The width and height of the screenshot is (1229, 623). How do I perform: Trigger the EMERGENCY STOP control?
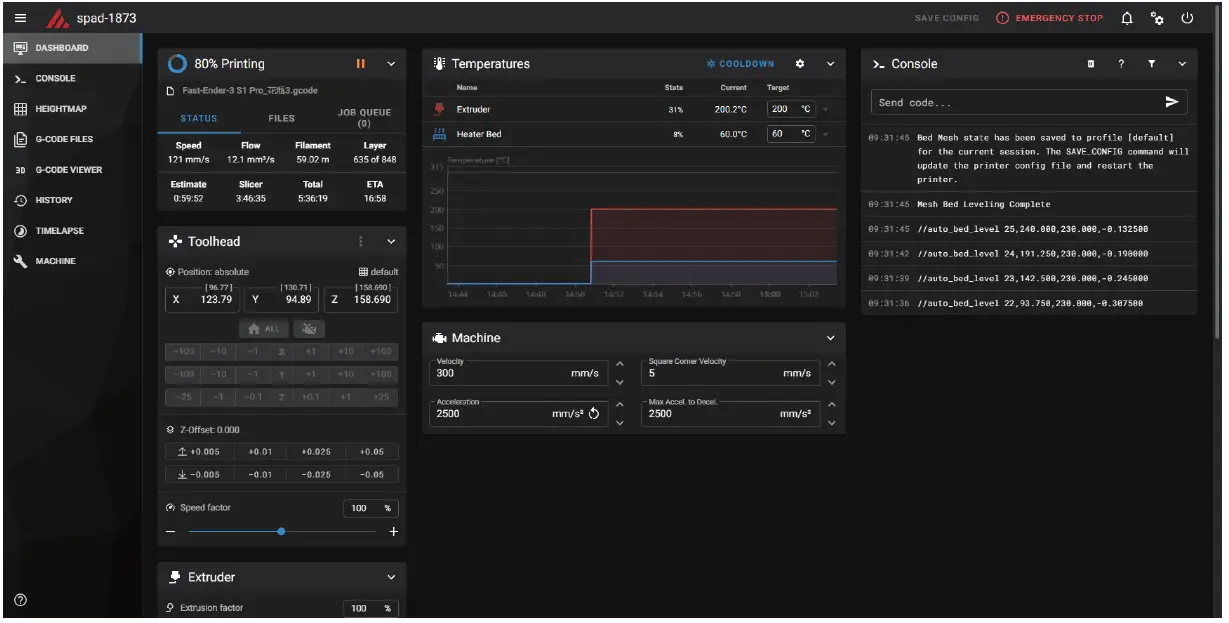tap(1054, 17)
